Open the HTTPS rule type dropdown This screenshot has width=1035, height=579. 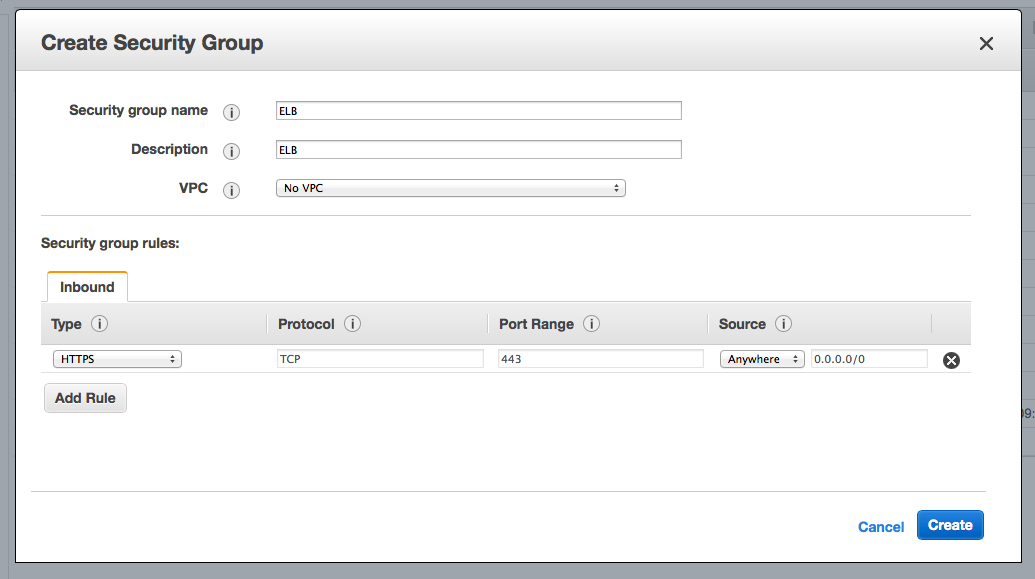click(x=117, y=359)
